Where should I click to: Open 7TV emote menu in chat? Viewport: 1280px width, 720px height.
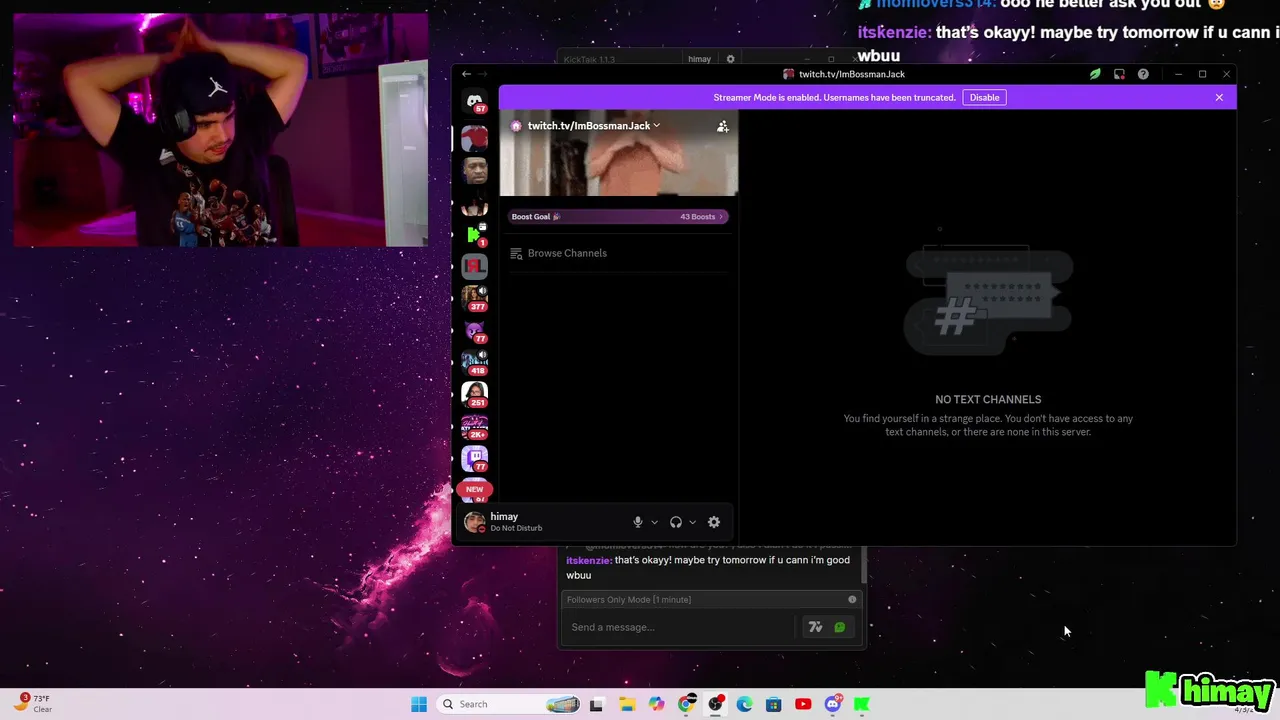[x=815, y=627]
